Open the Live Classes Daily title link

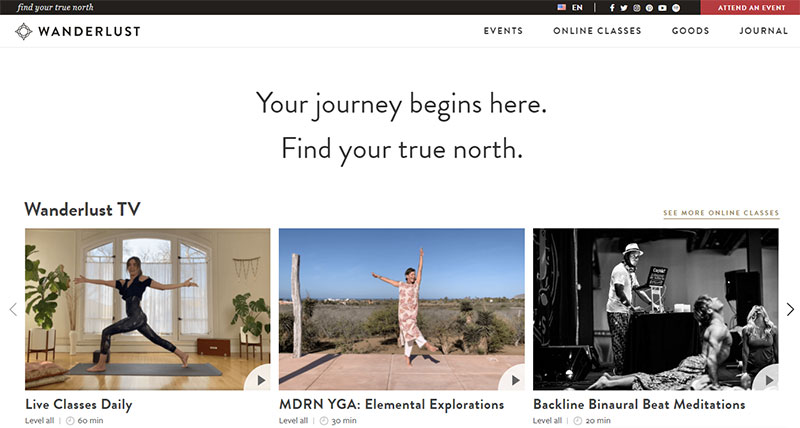coord(79,405)
